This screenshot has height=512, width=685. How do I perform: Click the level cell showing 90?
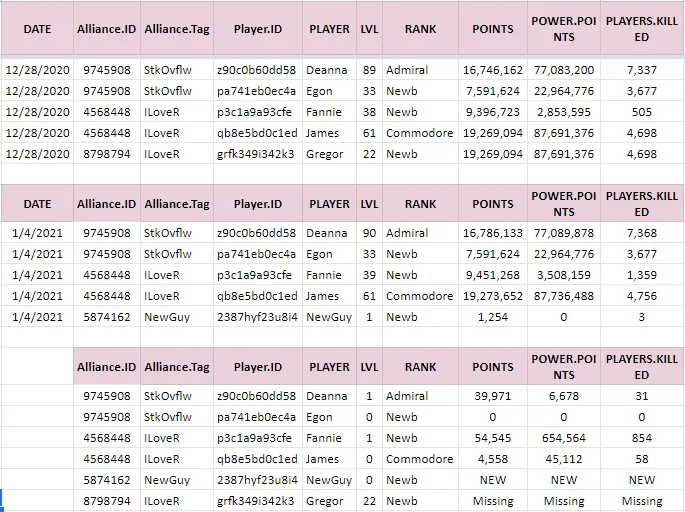click(x=370, y=233)
